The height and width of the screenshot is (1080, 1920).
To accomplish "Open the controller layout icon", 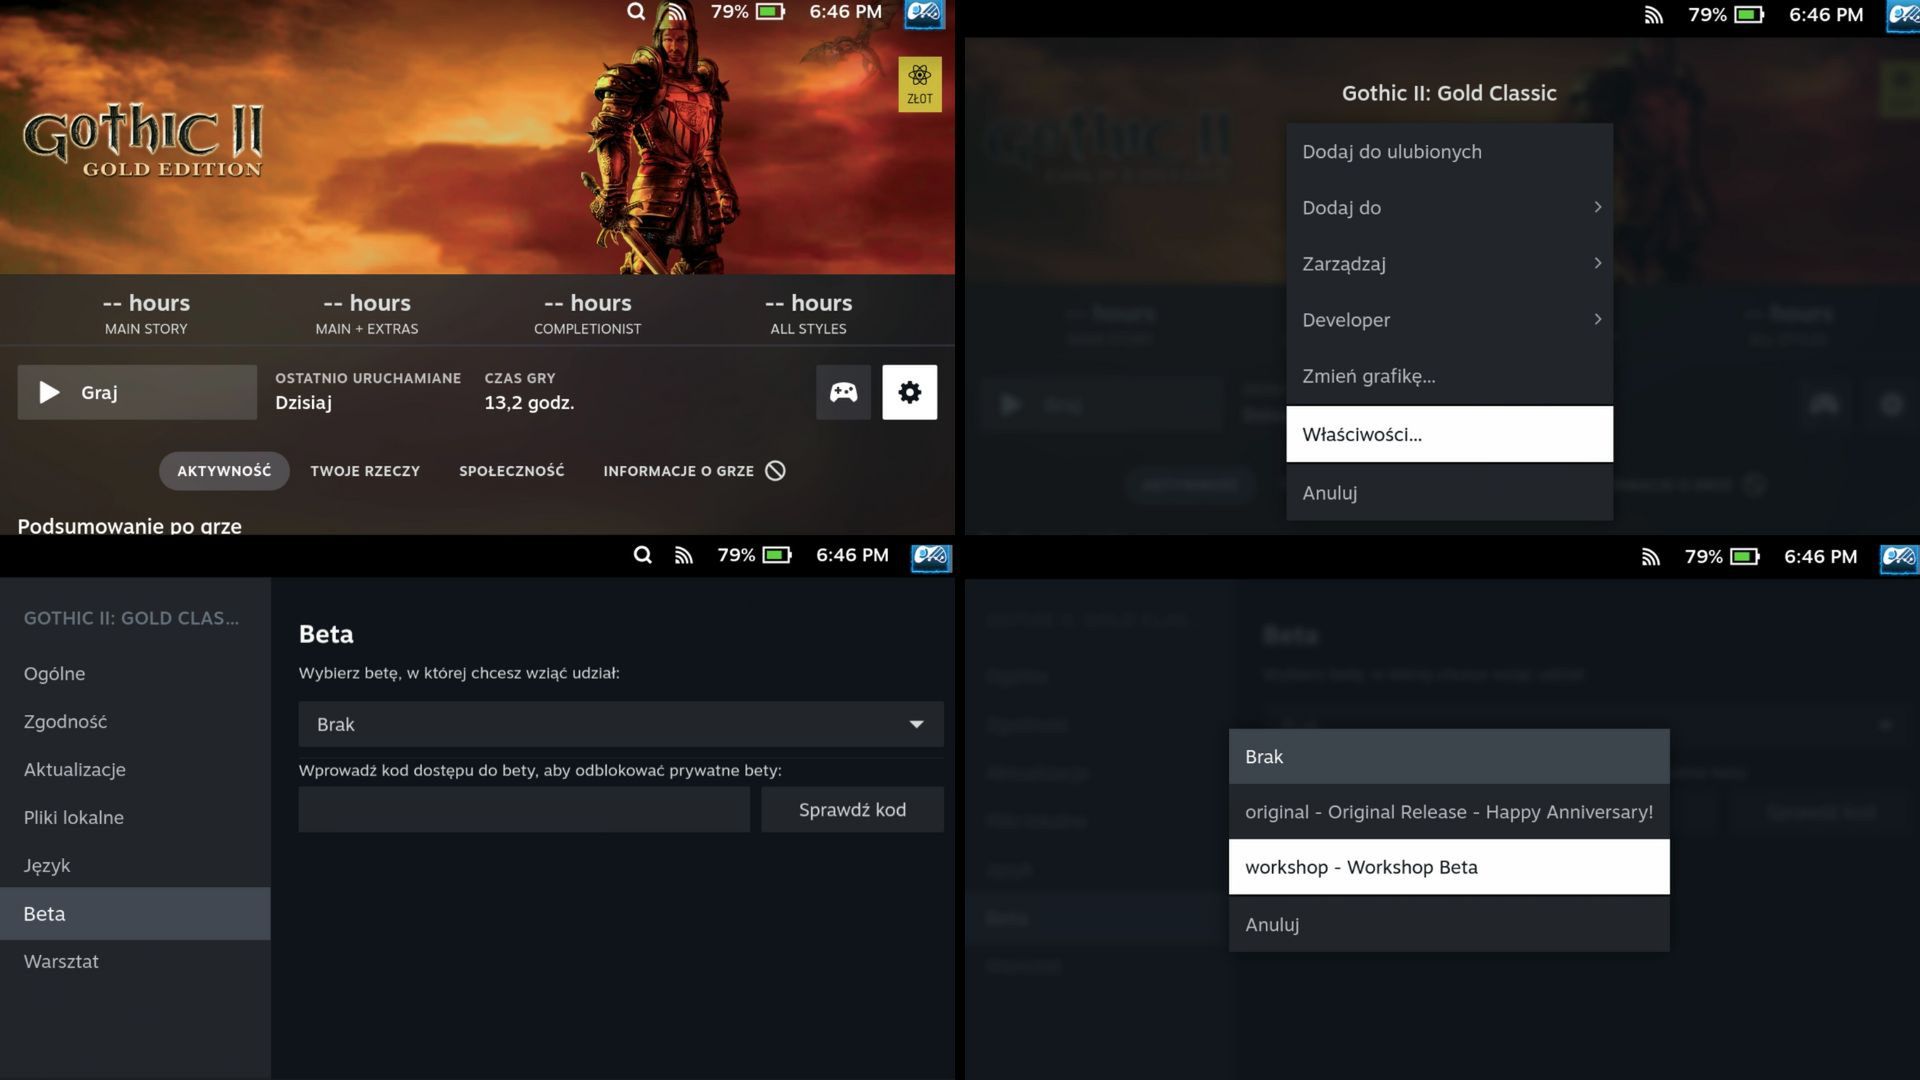I will click(x=843, y=392).
